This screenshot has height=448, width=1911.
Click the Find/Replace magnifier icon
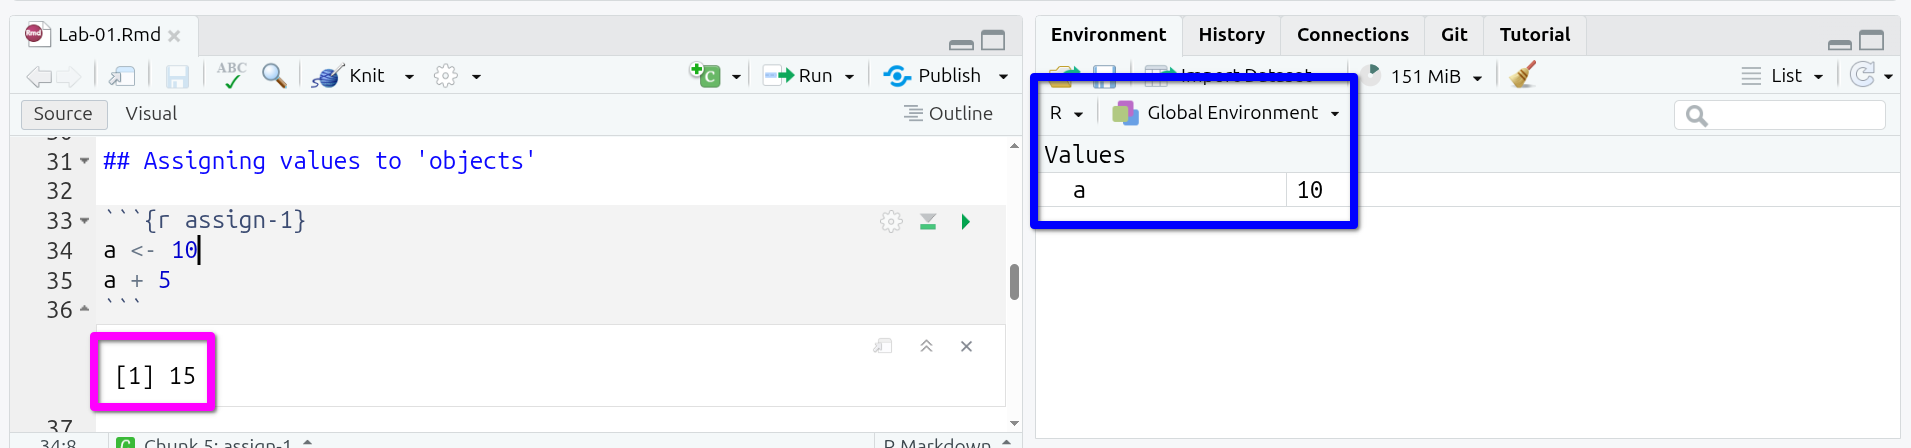[273, 75]
